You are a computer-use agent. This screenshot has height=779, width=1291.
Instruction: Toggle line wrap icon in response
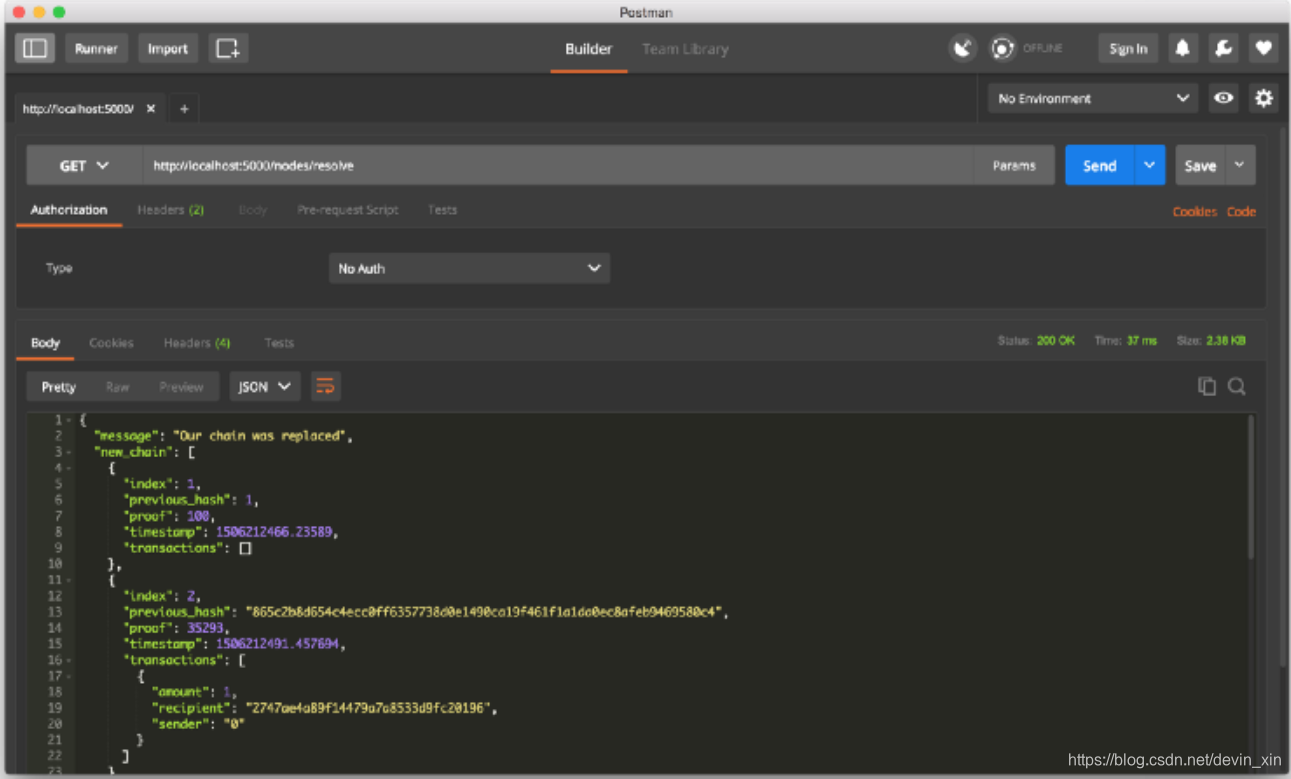[x=325, y=387]
